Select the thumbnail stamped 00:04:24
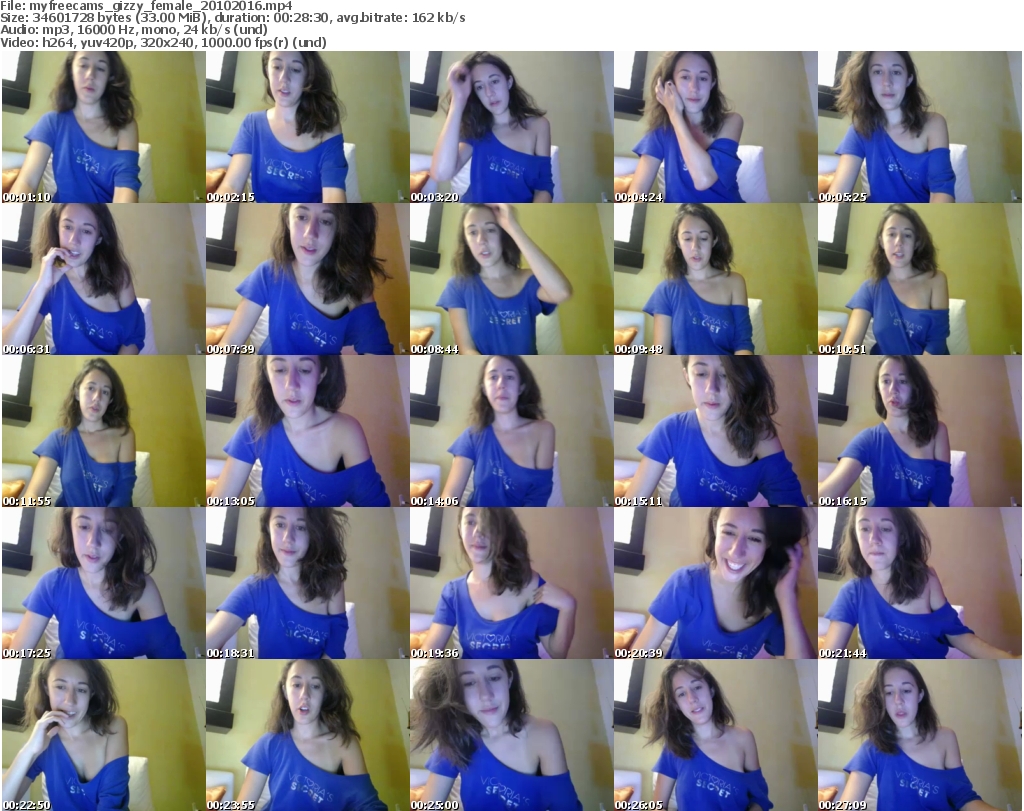 click(x=716, y=127)
